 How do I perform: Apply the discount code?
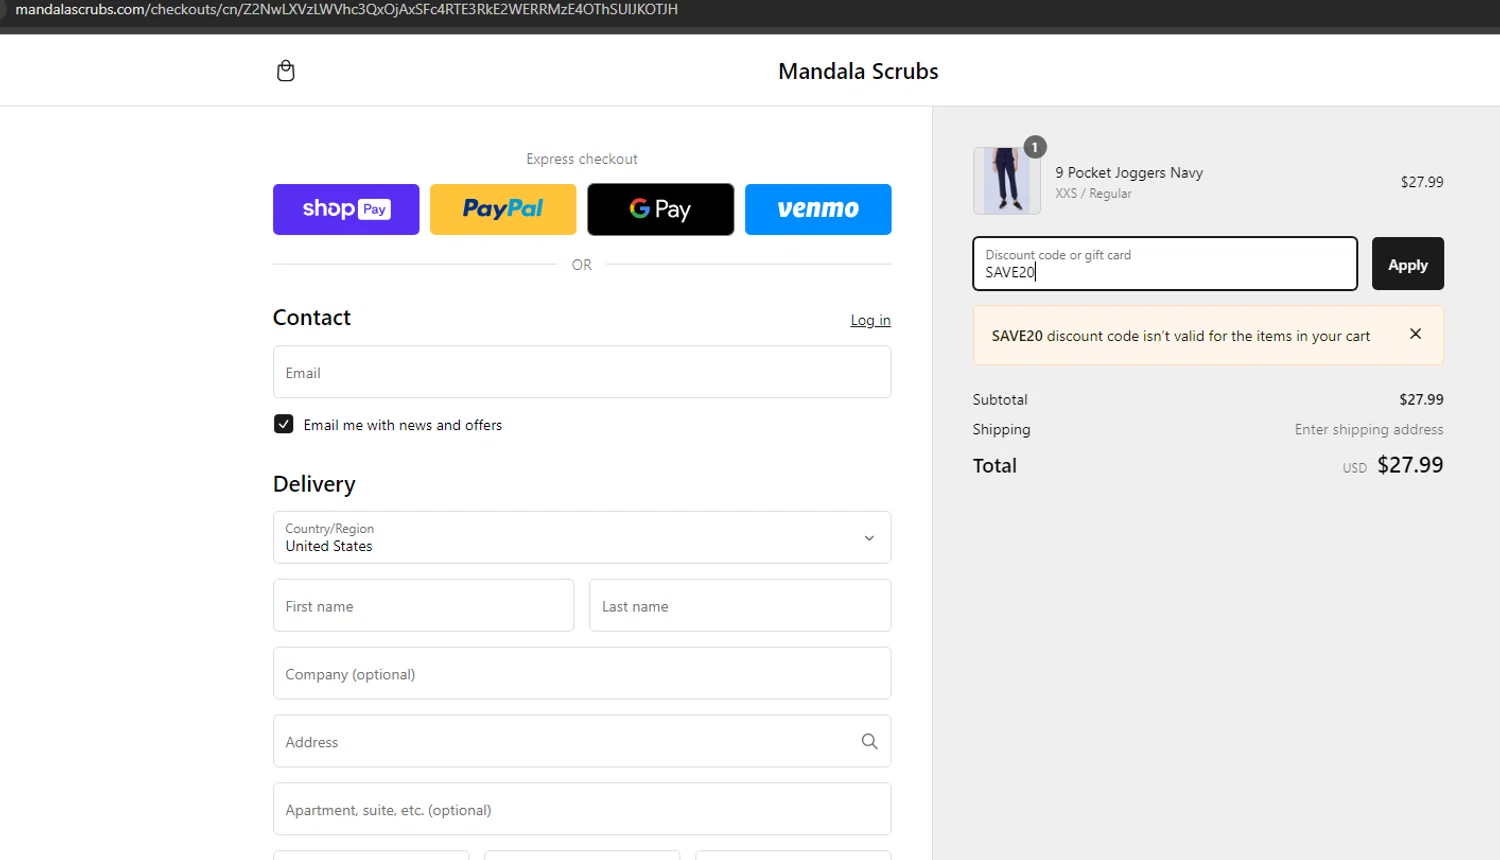(1408, 264)
